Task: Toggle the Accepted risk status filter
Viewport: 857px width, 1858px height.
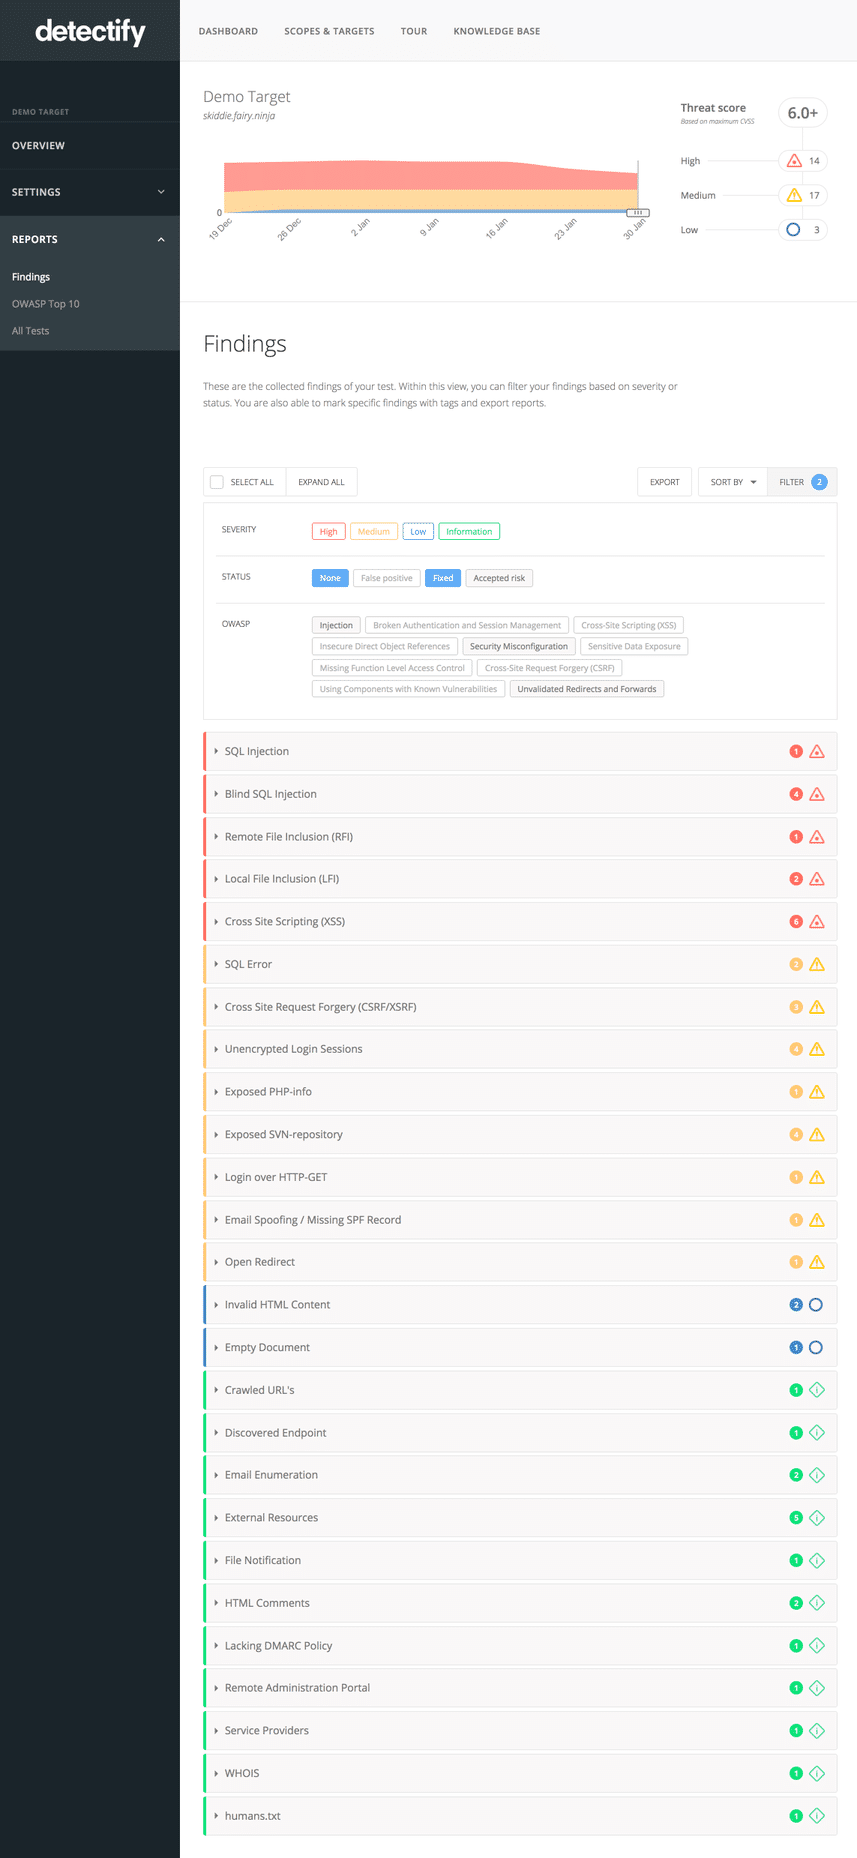Action: (x=499, y=578)
